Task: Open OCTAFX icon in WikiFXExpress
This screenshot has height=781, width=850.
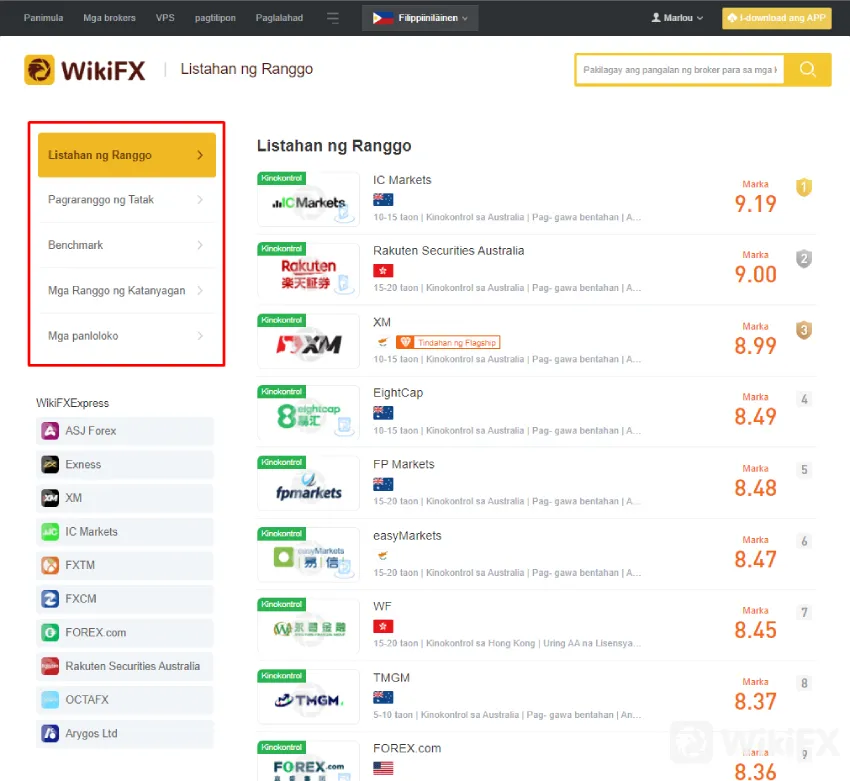Action: (50, 700)
